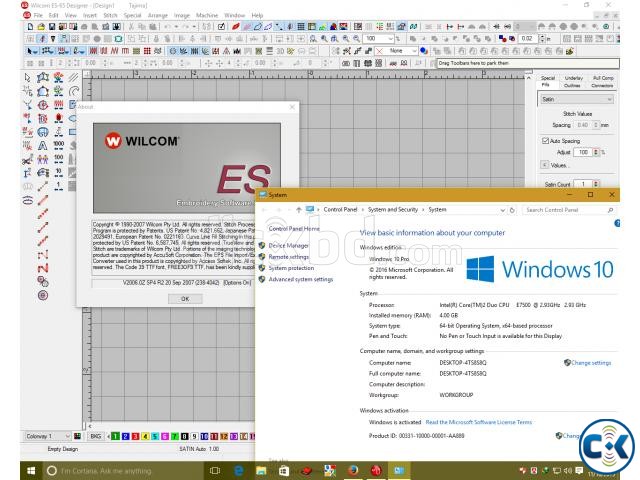The width and height of the screenshot is (640, 480).
Task: Click the 1 stitch travel icon
Action: pos(58,187)
